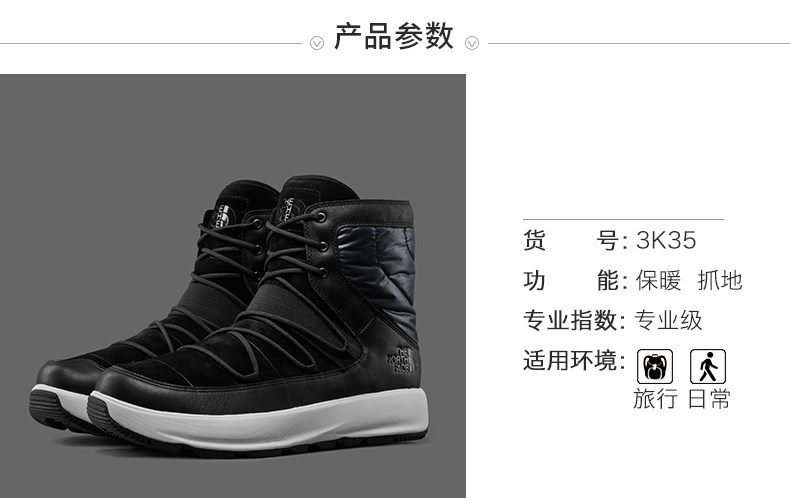
Task: Click the logo on the rear boot tongue
Action: pos(221,214)
